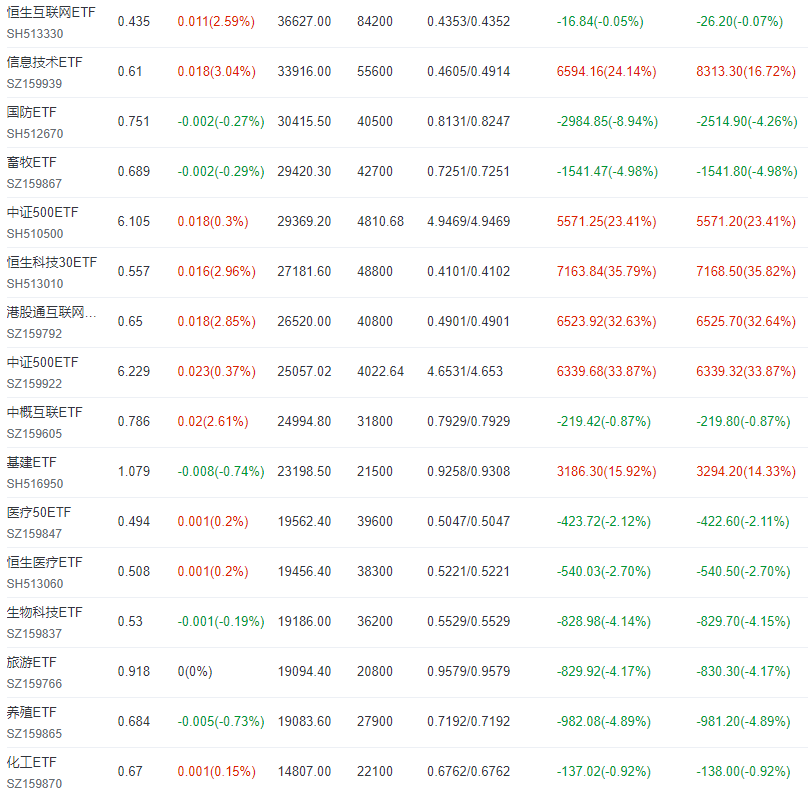Select amount 36627.00
Screen dimensions: 808x794
pyautogui.click(x=305, y=22)
